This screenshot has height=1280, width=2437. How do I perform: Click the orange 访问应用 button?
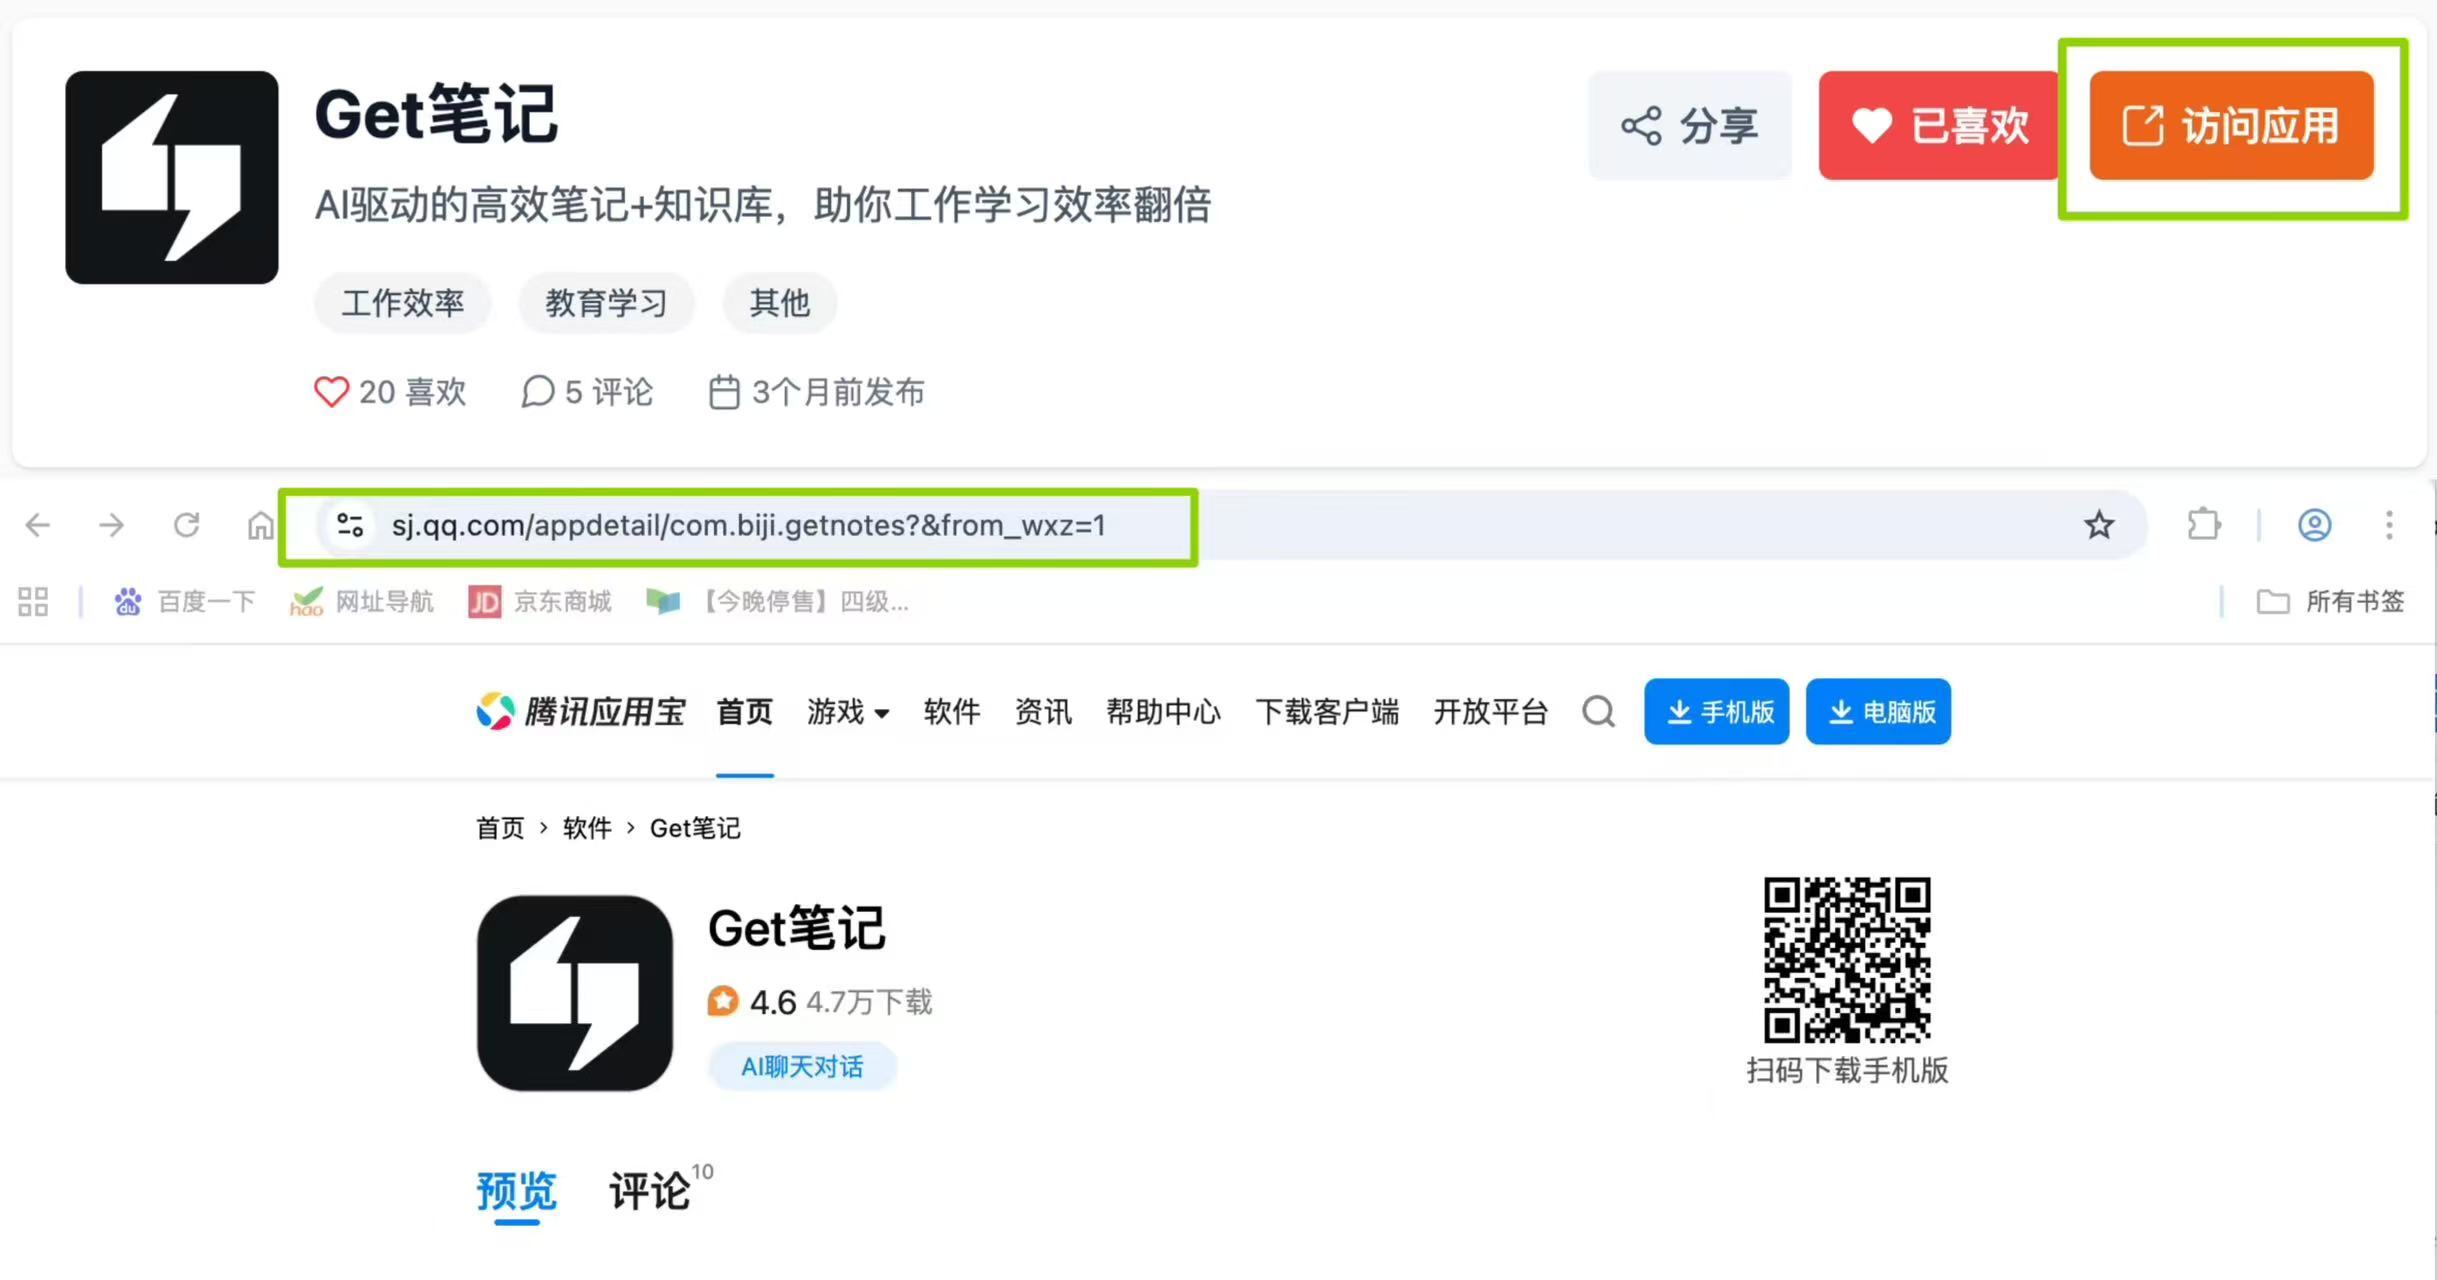[2231, 126]
